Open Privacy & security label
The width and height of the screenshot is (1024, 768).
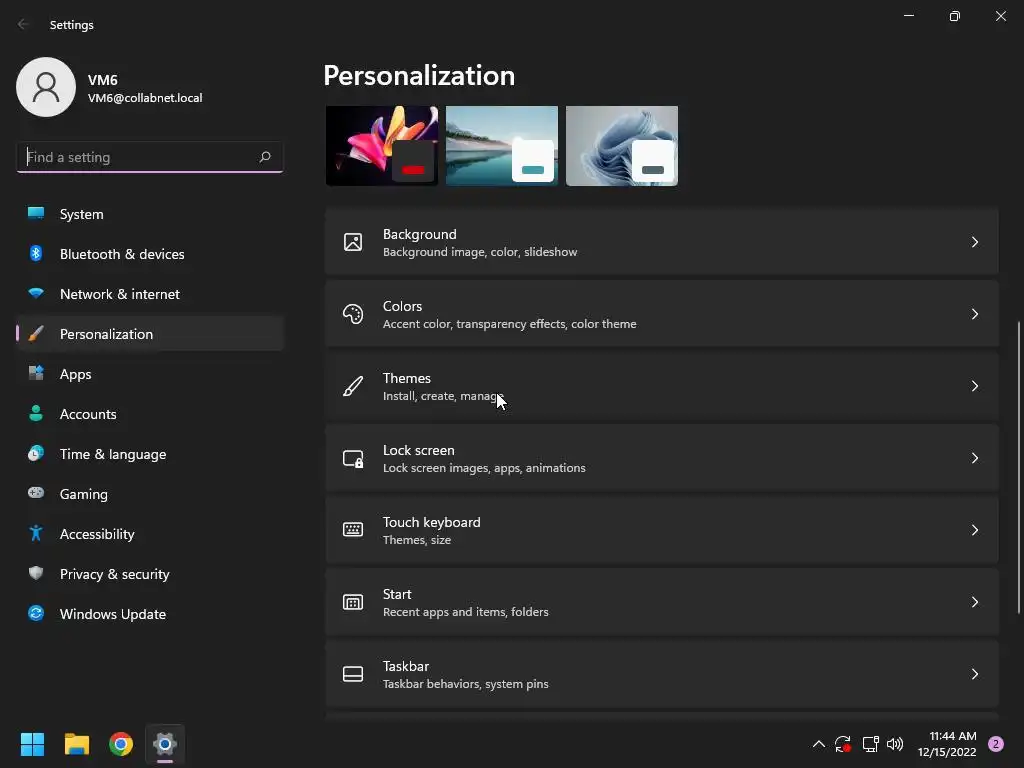[x=114, y=574]
